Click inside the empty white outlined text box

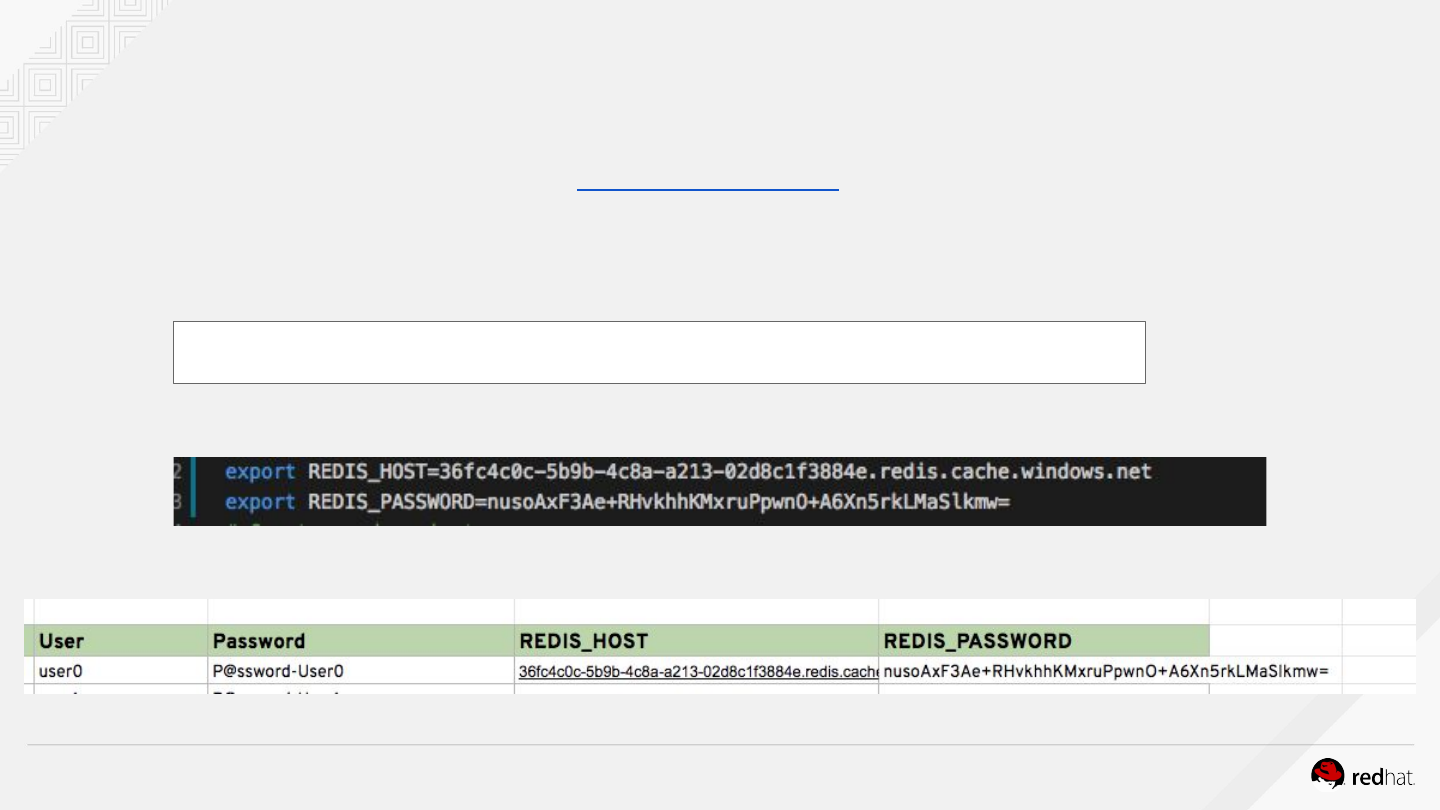click(659, 352)
